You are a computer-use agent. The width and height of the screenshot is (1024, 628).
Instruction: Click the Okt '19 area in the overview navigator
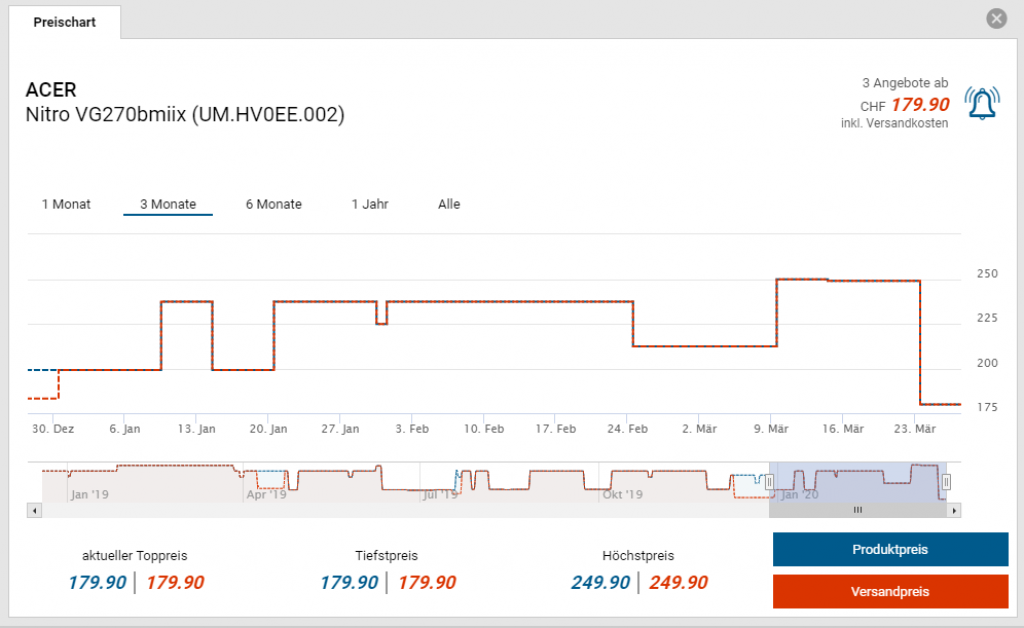coord(622,493)
